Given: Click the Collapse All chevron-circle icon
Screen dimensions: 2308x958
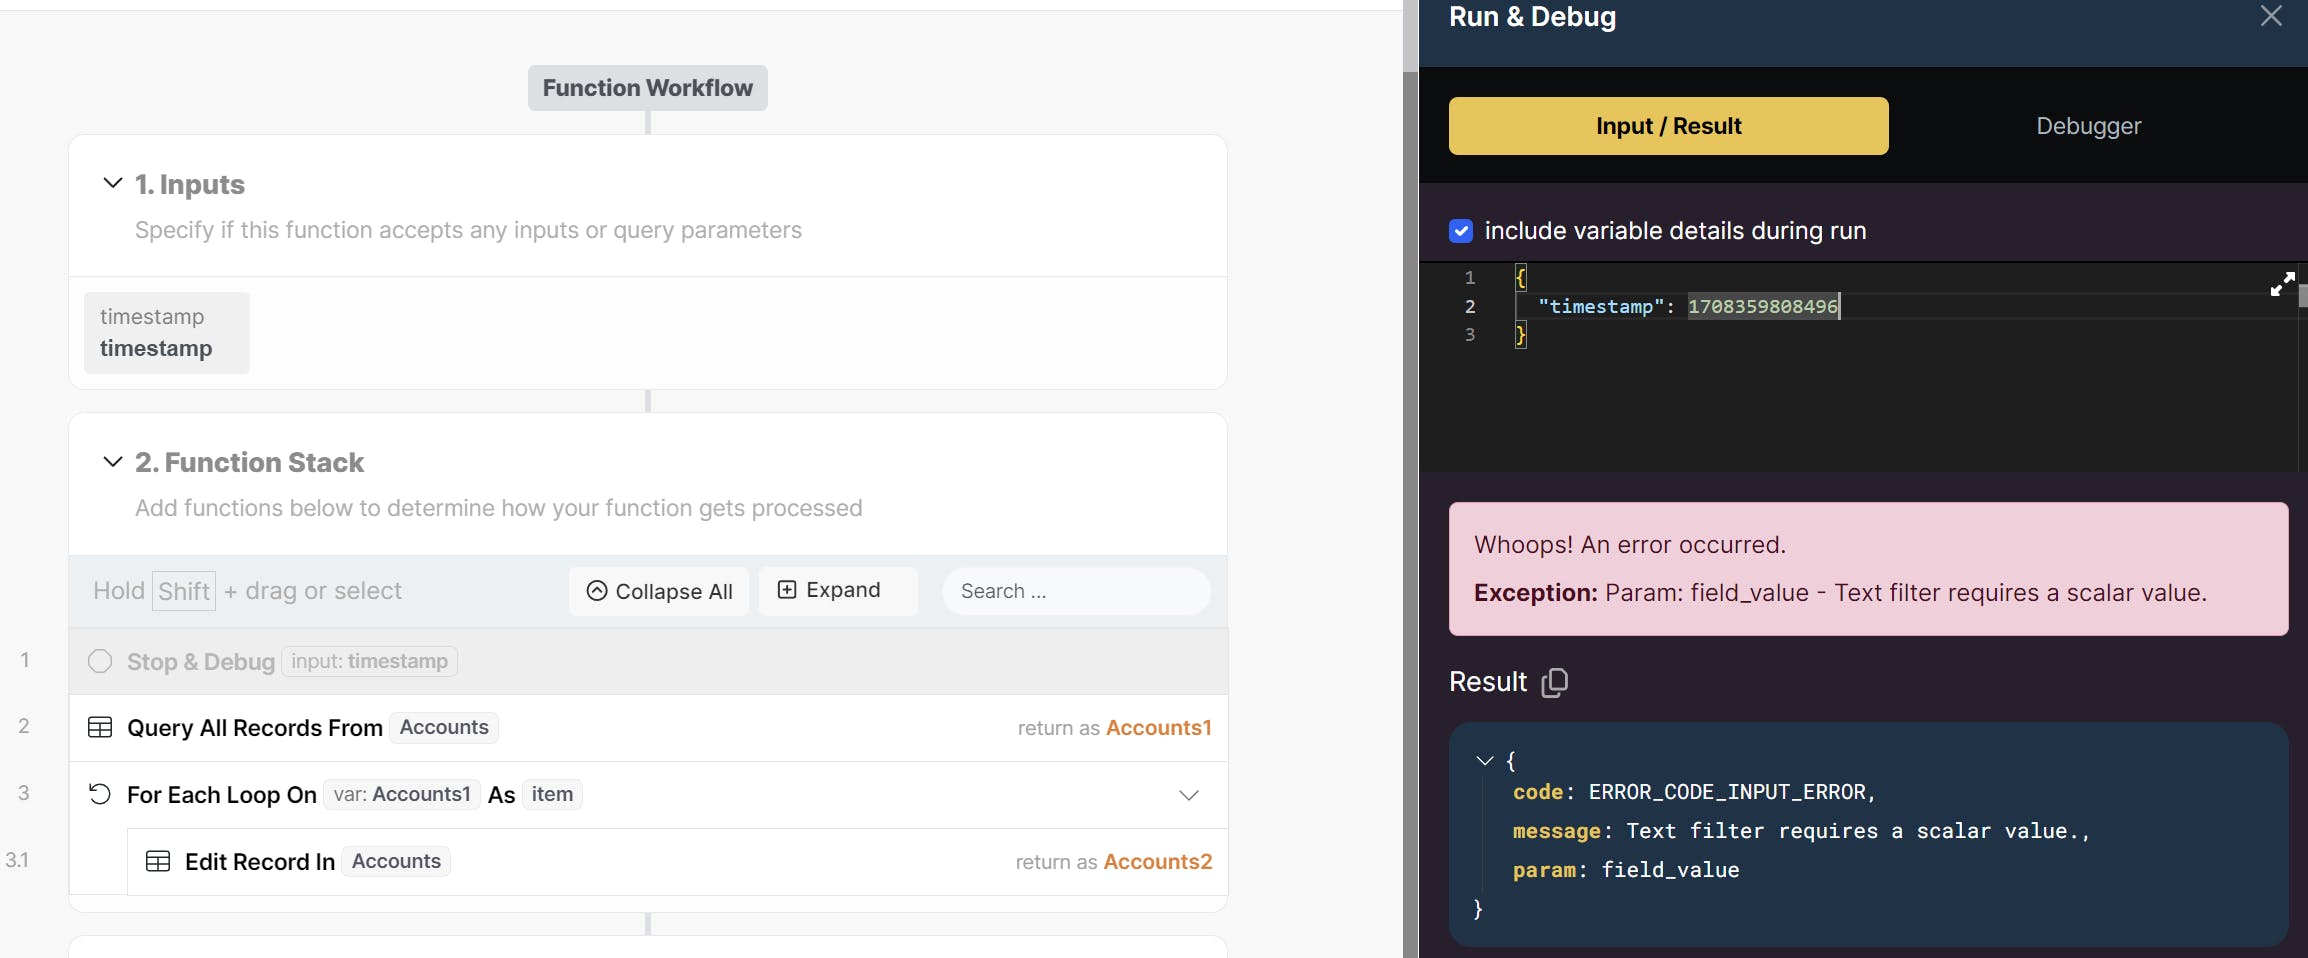Looking at the screenshot, I should [x=597, y=591].
